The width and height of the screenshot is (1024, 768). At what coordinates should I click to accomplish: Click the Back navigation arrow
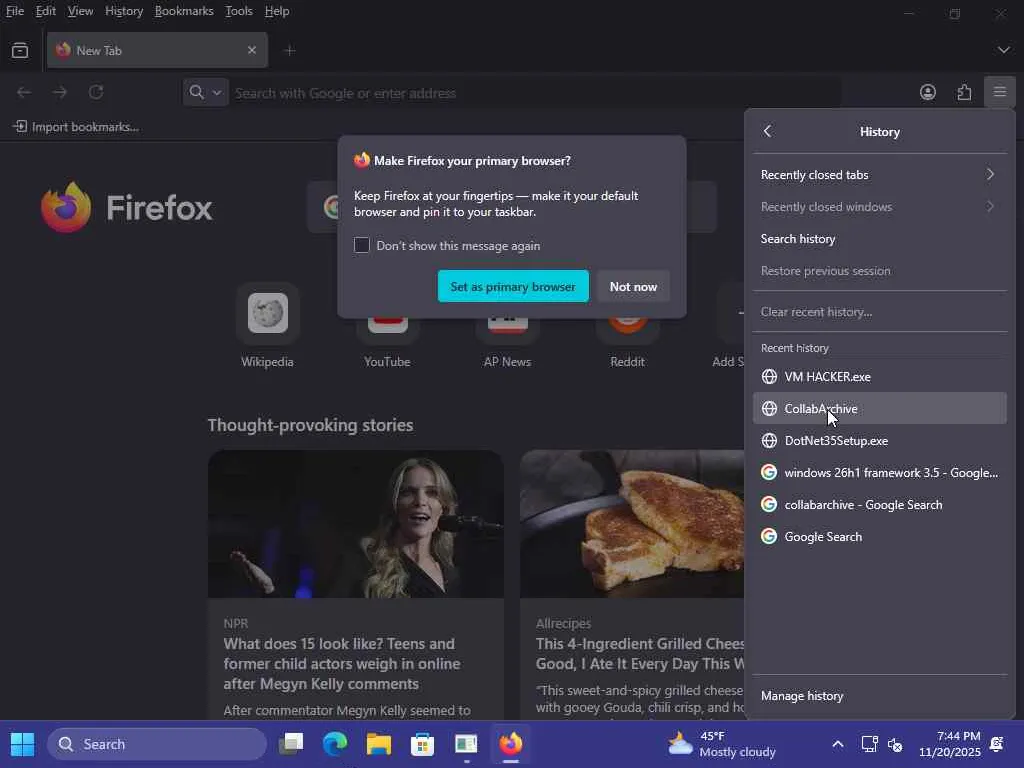tap(24, 93)
